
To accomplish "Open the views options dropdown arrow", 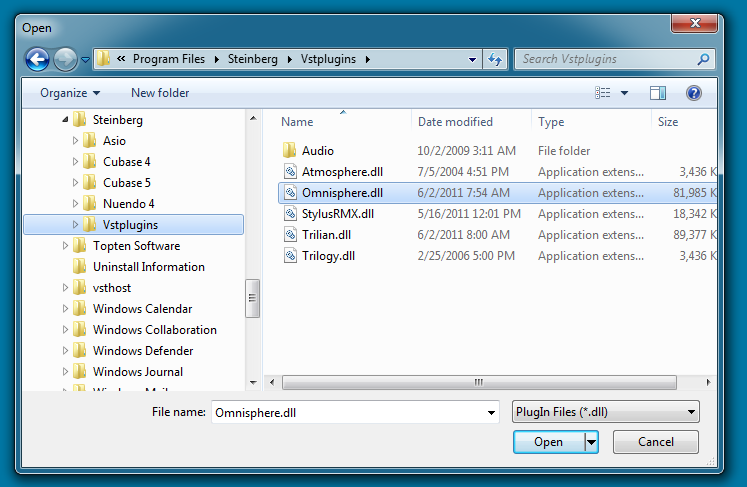I will (x=624, y=93).
